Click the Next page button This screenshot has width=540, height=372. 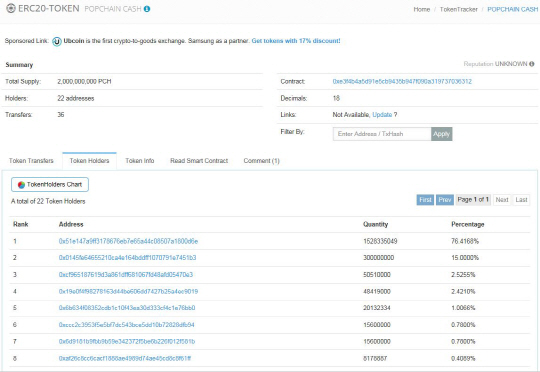[x=502, y=200]
